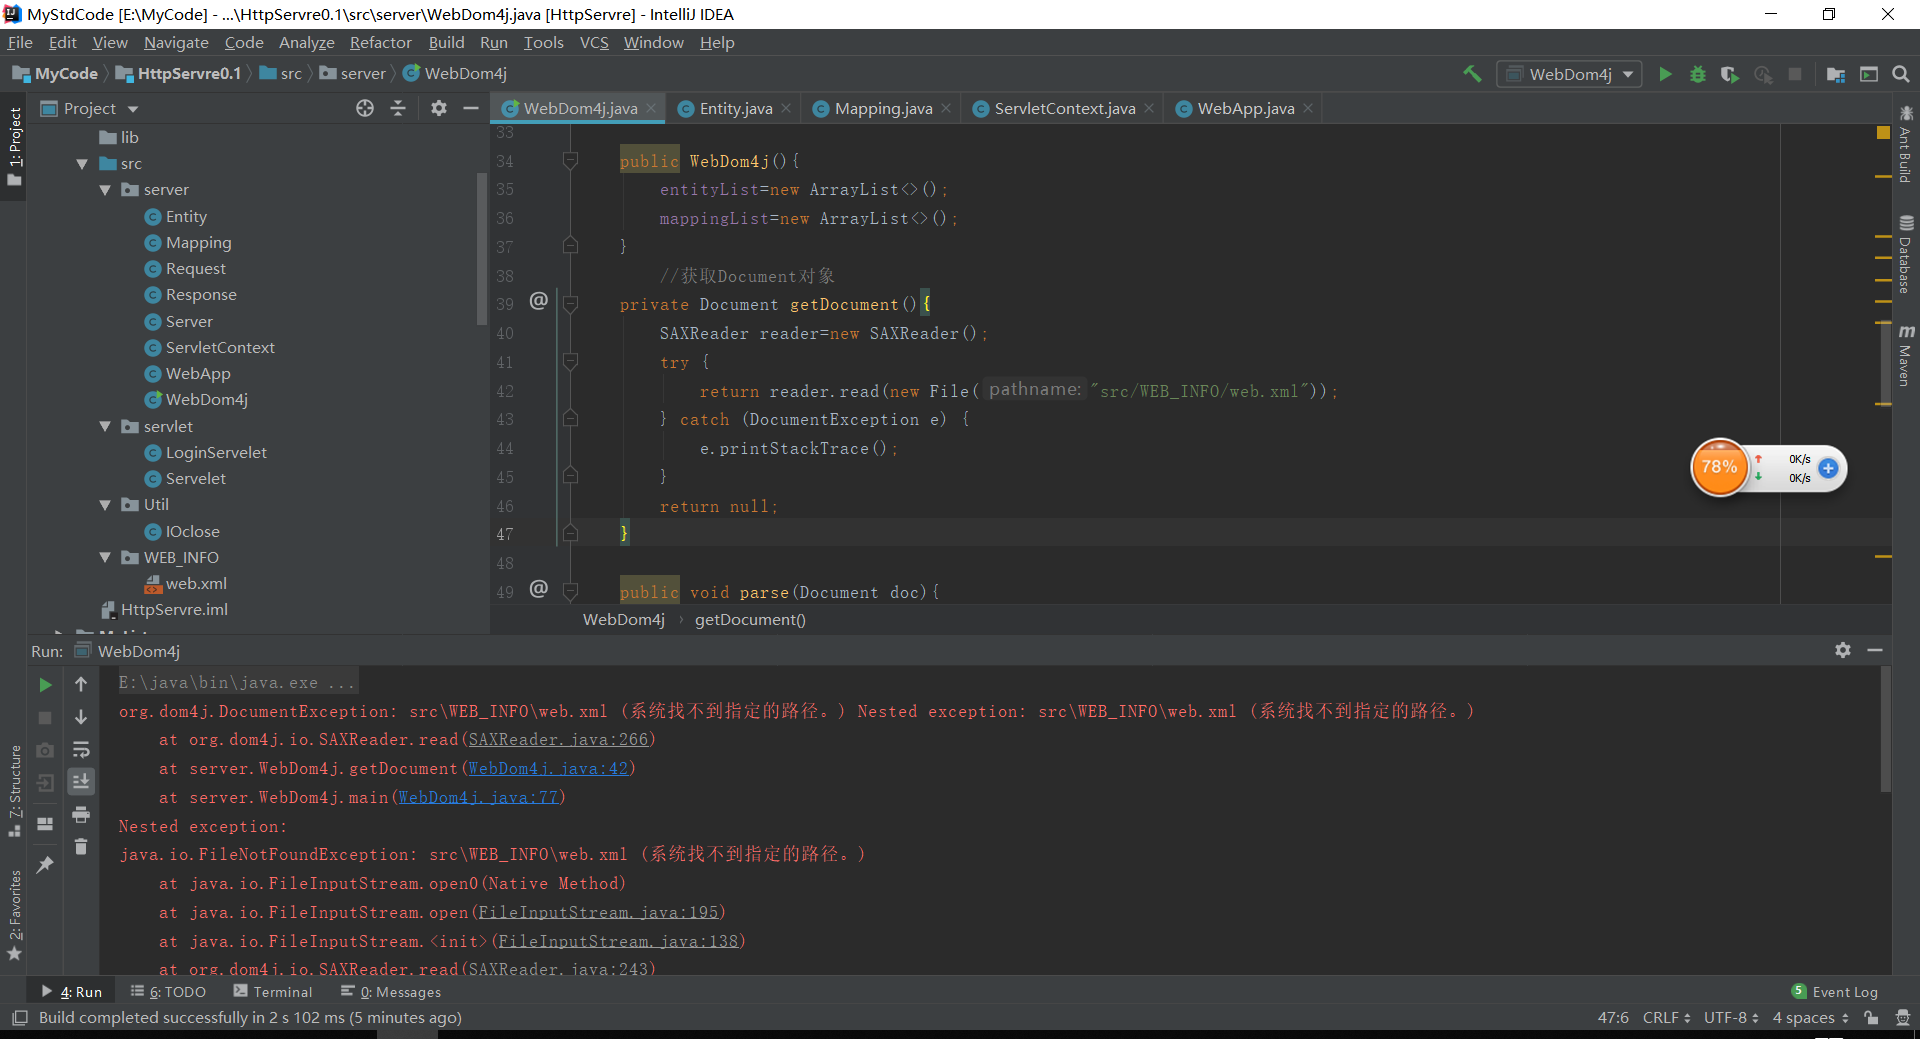The image size is (1920, 1039).
Task: Open the VCS menu
Action: pyautogui.click(x=594, y=42)
